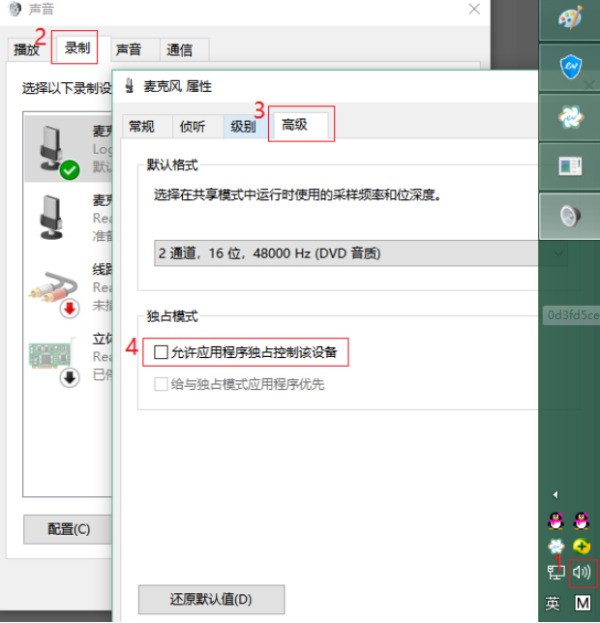Click the M input method icon
Image resolution: width=600 pixels, height=623 pixels.
tap(583, 603)
